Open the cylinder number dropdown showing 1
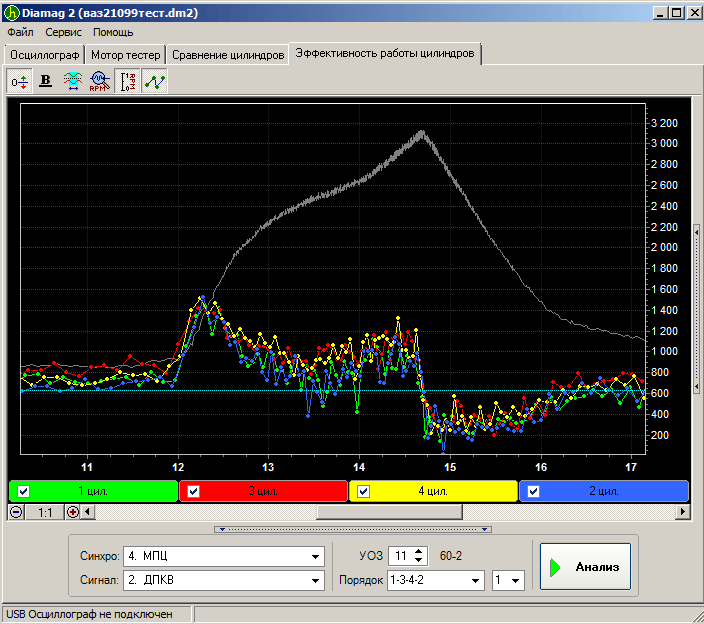 [515, 580]
